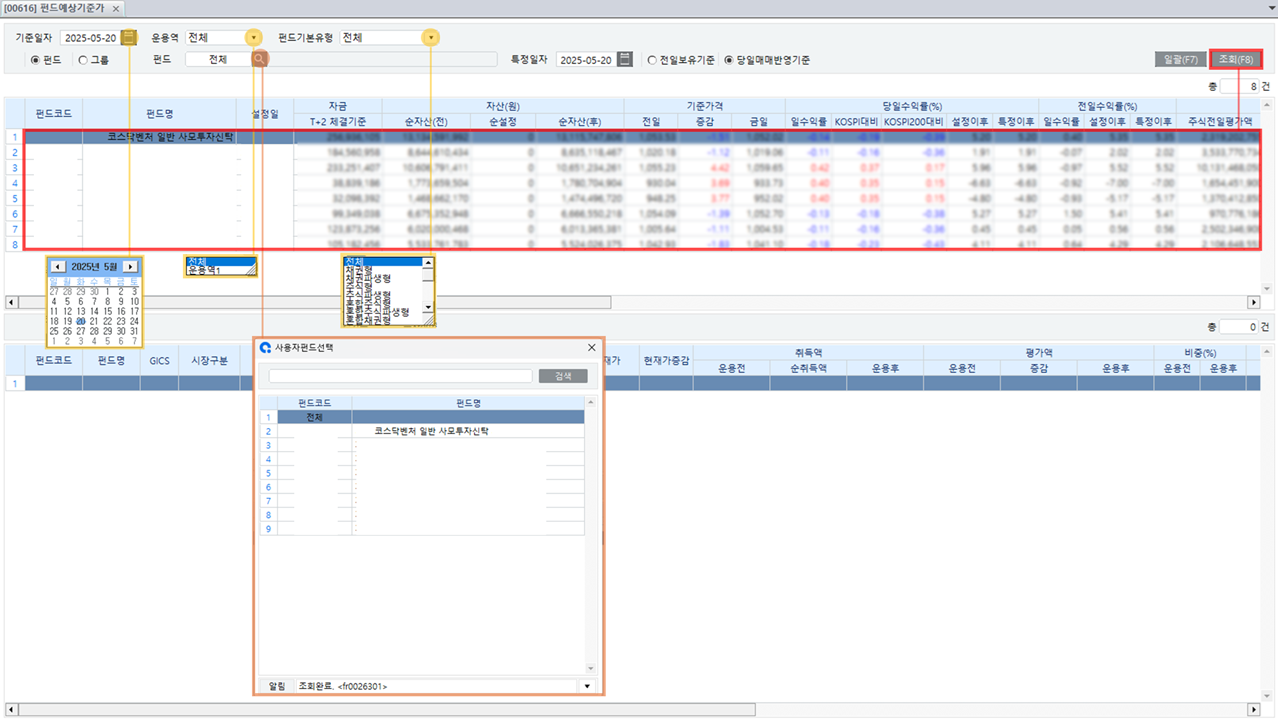The width and height of the screenshot is (1278, 720).
Task: Expand the 운용역 dropdown
Action: [x=253, y=38]
